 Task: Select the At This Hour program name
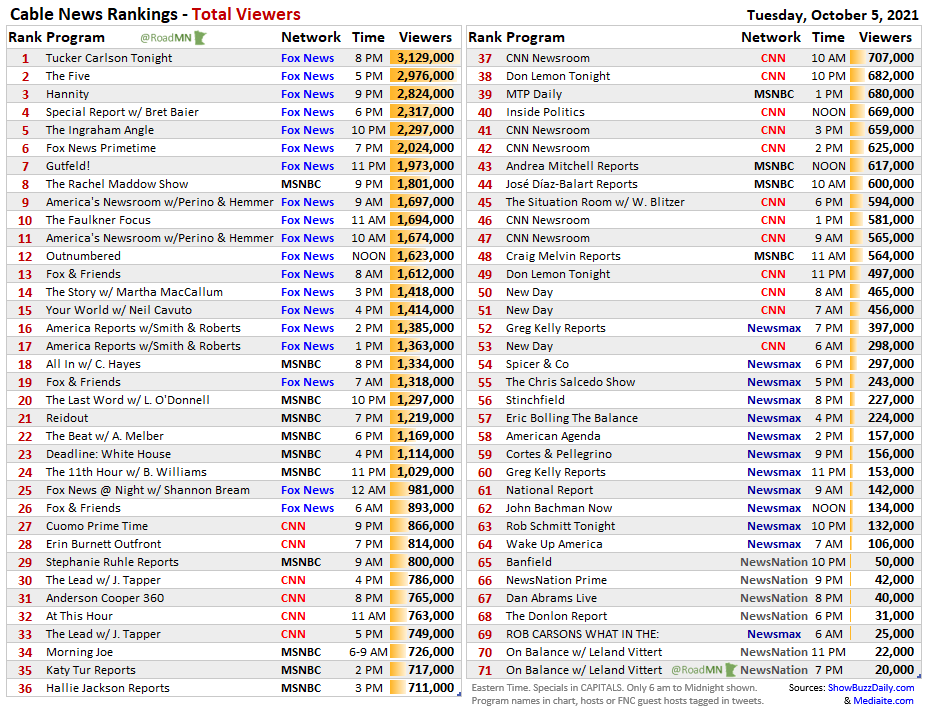coord(79,616)
